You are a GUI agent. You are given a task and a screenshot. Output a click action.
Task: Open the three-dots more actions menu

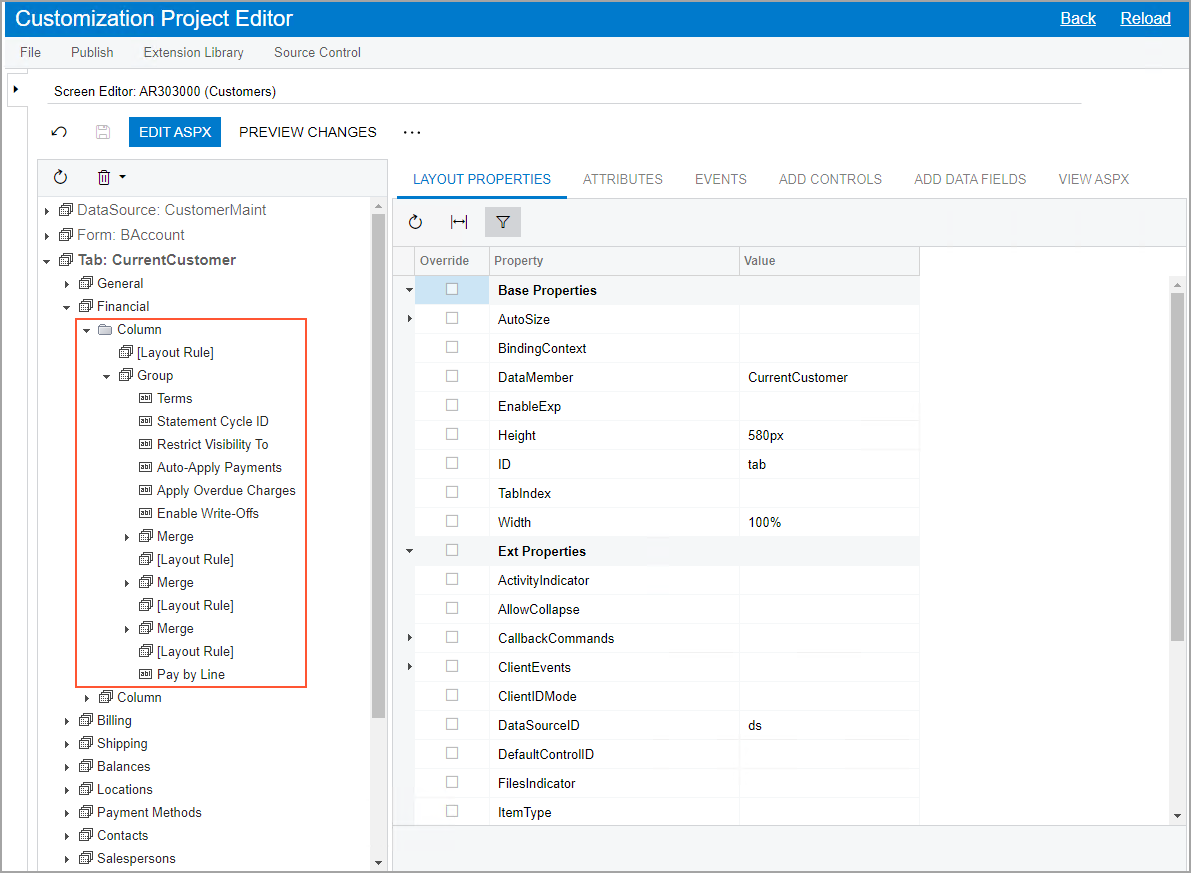click(x=412, y=132)
